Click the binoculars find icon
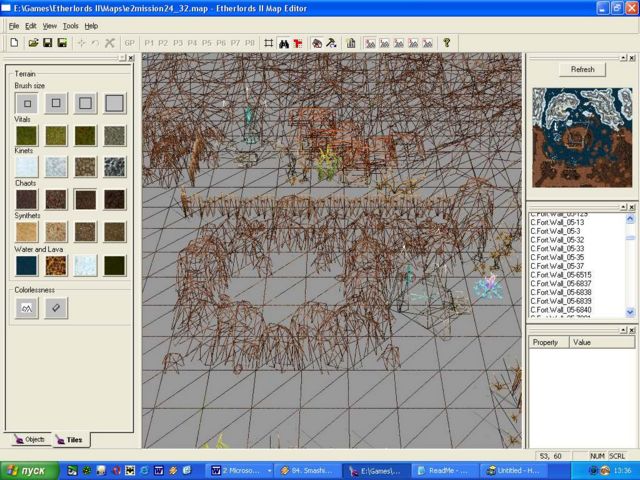 pos(284,43)
